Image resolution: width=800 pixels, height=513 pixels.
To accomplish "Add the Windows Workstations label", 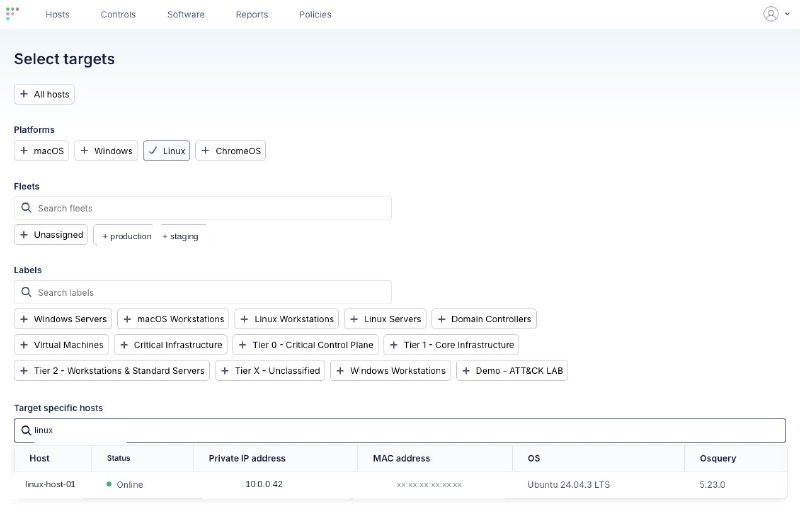I will pos(390,371).
